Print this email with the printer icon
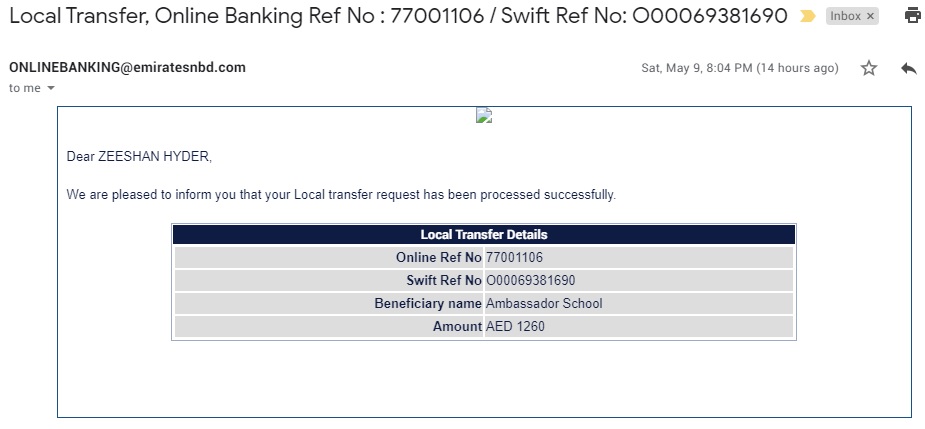The width and height of the screenshot is (925, 429). tap(912, 16)
